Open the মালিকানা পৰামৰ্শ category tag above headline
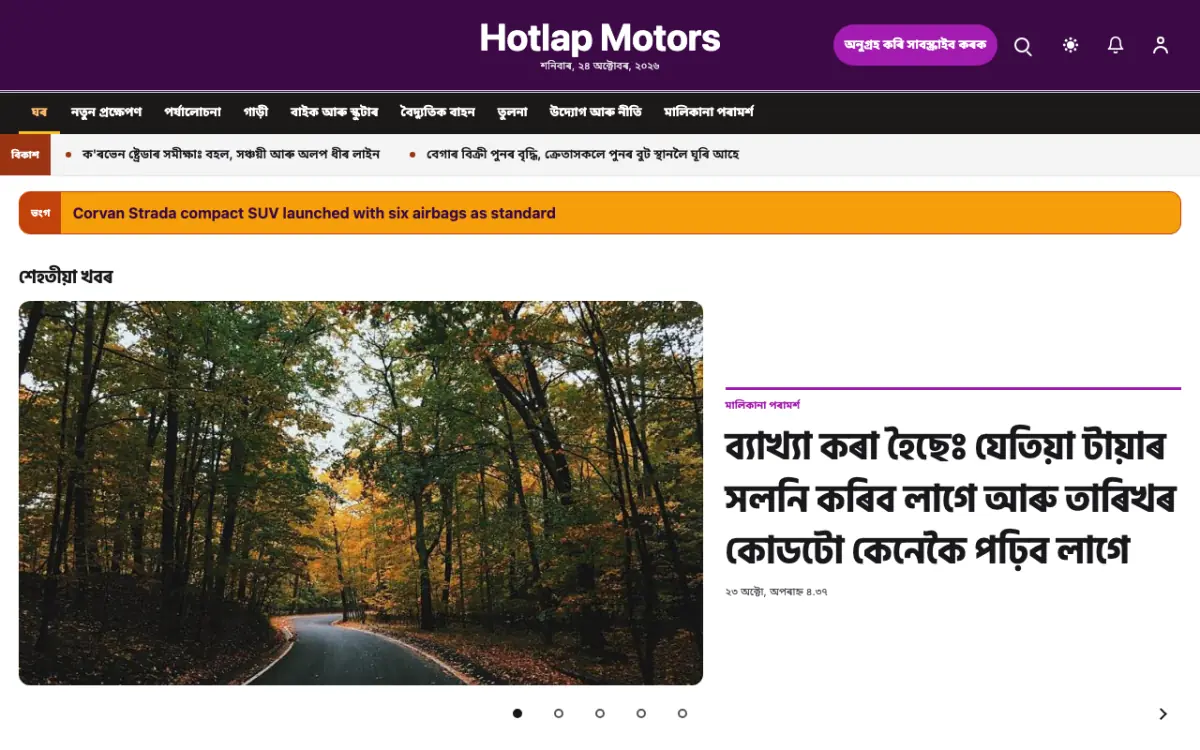Viewport: 1200px width, 750px height. 763,405
